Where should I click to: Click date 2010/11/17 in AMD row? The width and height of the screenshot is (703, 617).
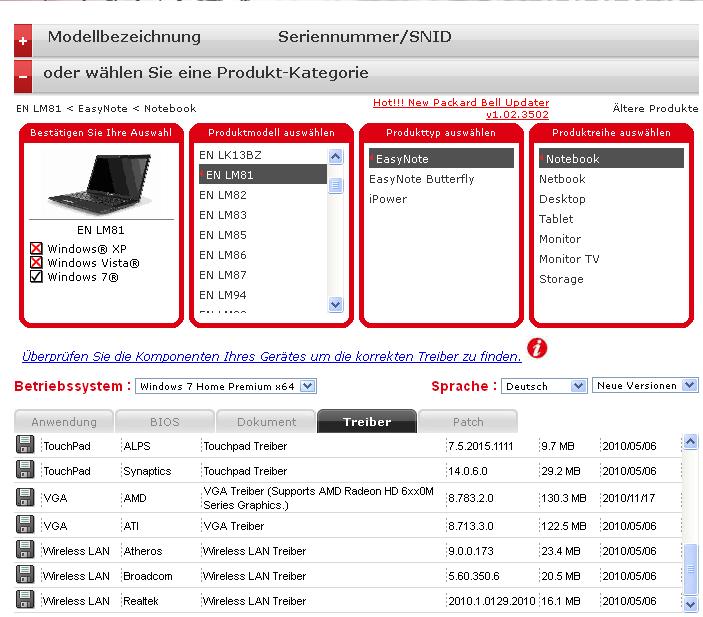[629, 498]
